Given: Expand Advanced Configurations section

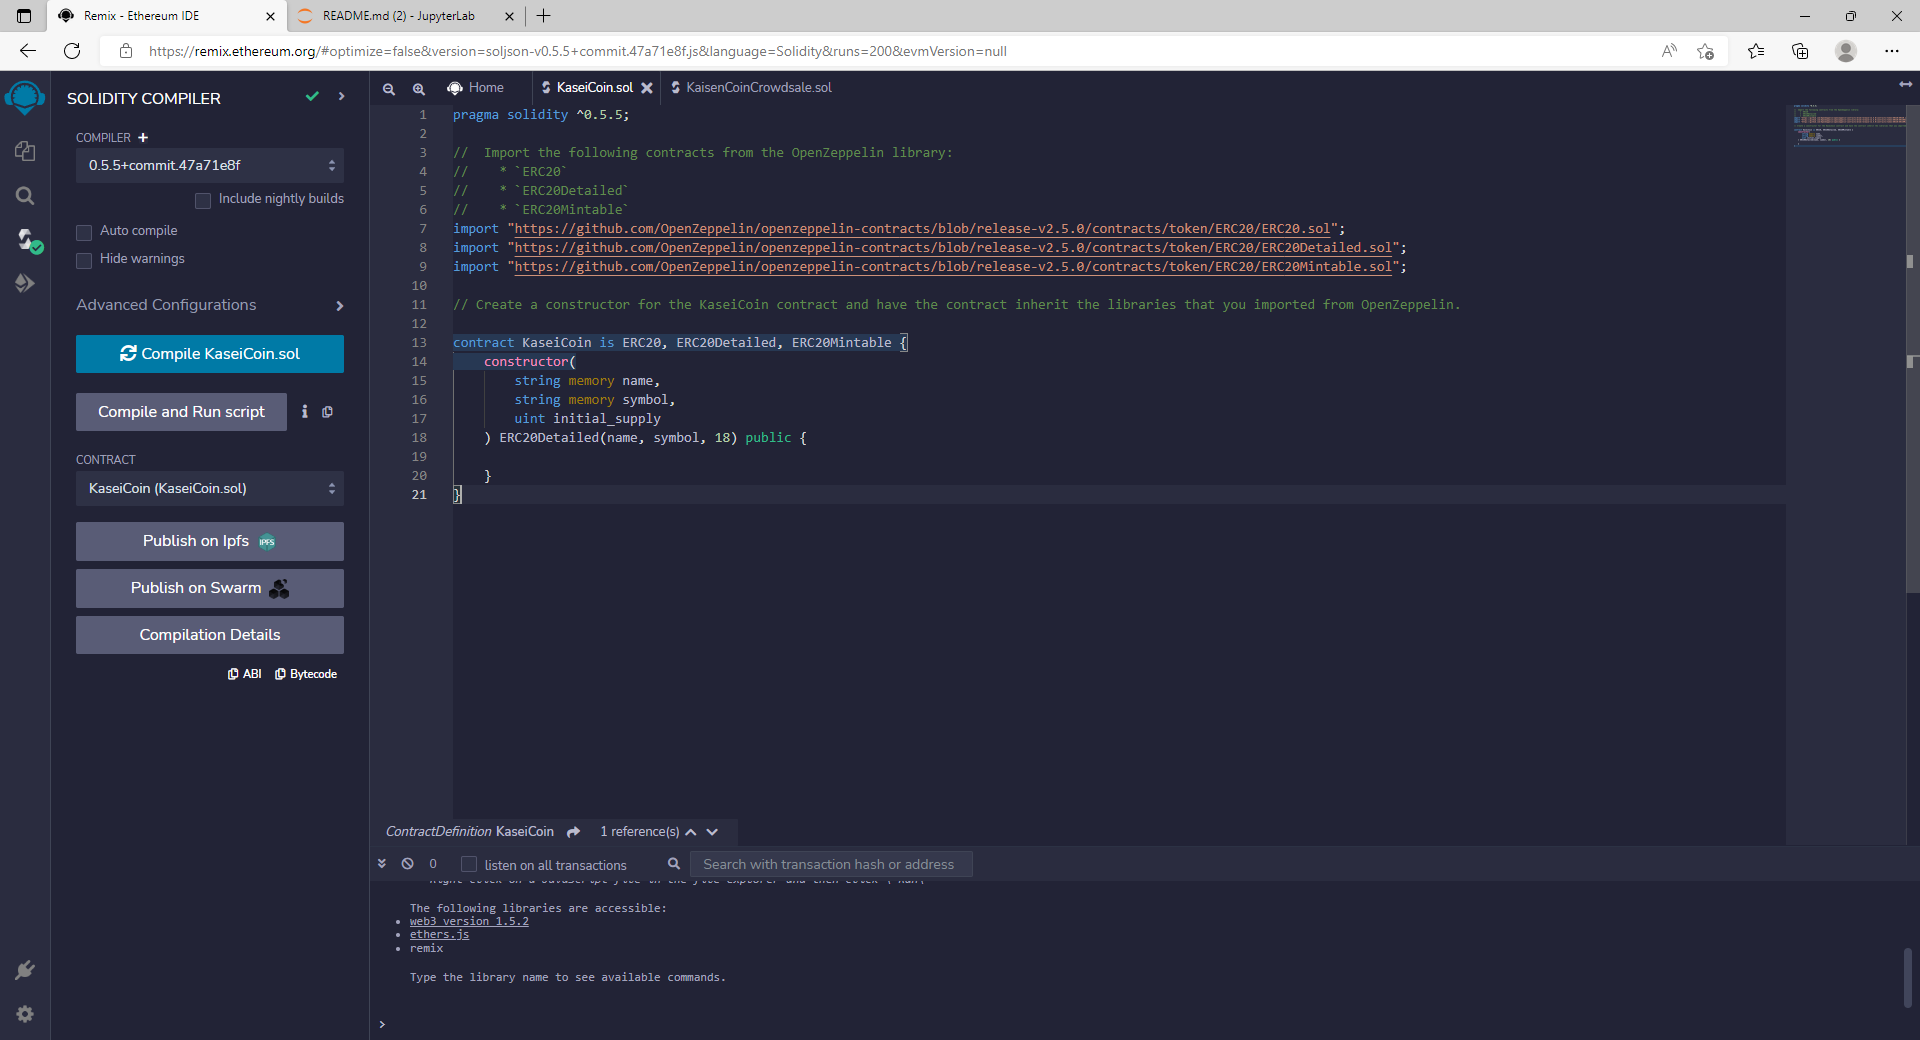Looking at the screenshot, I should click(x=210, y=305).
